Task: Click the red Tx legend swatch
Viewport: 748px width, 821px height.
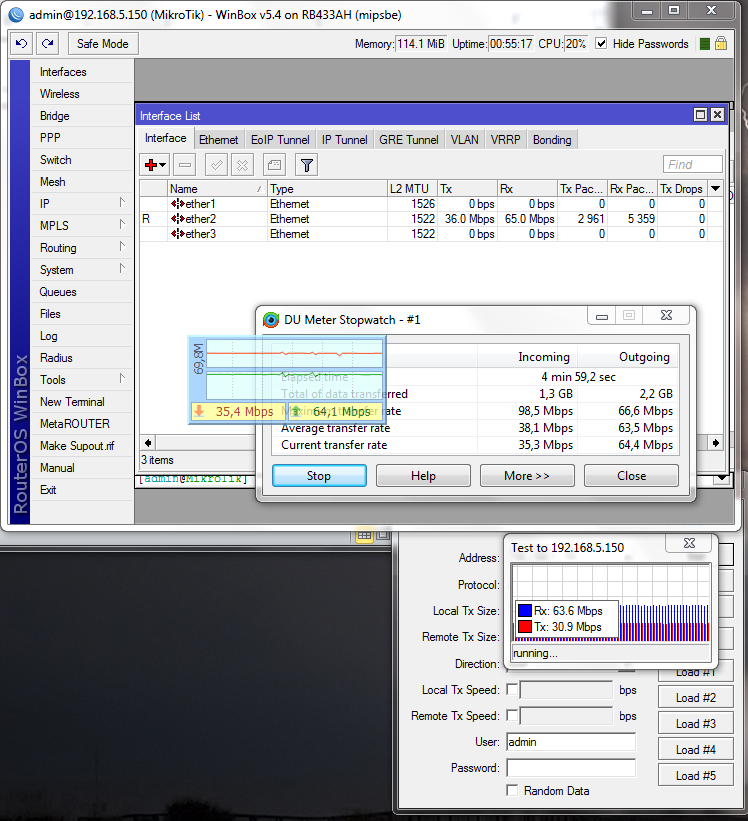Action: pyautogui.click(x=525, y=626)
